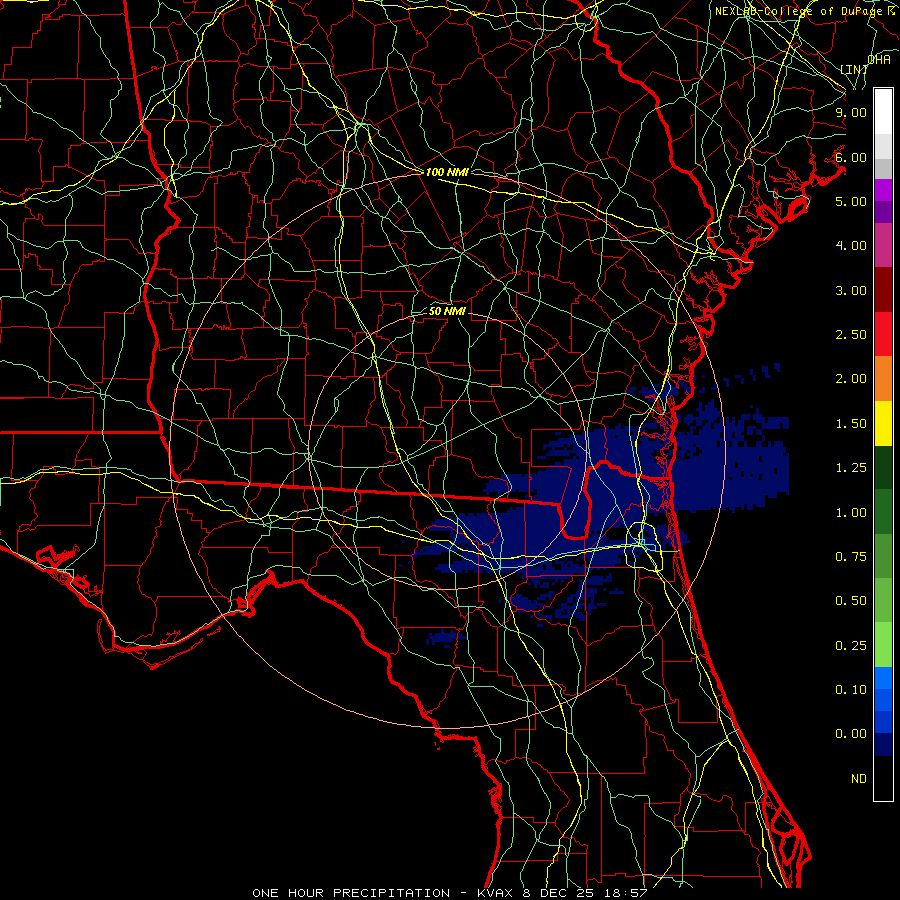Click the 6.00 legend value
The image size is (900, 900).
(851, 157)
